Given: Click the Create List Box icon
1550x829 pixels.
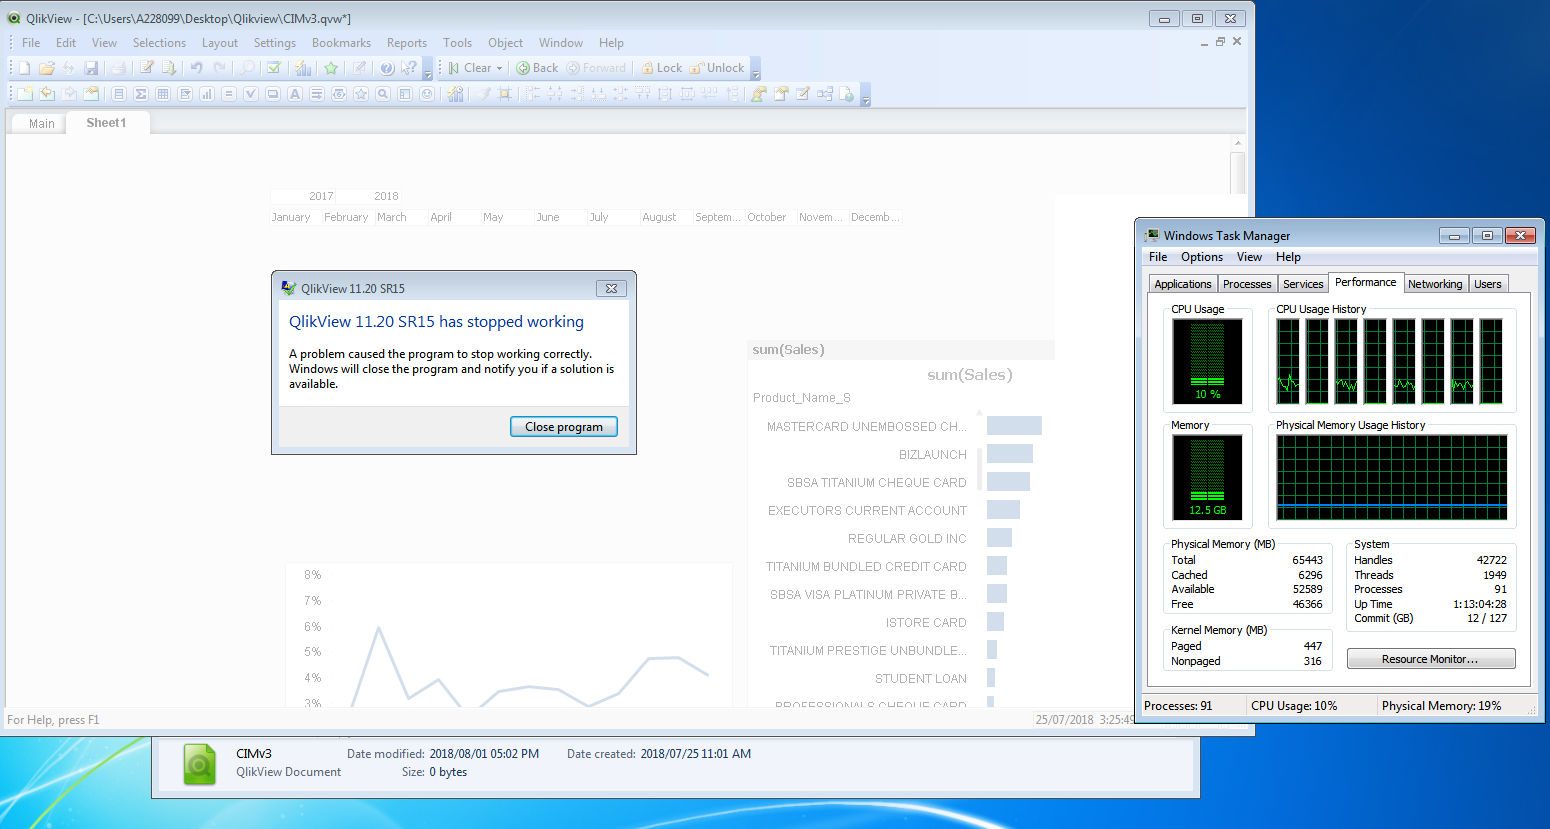Looking at the screenshot, I should coord(119,94).
